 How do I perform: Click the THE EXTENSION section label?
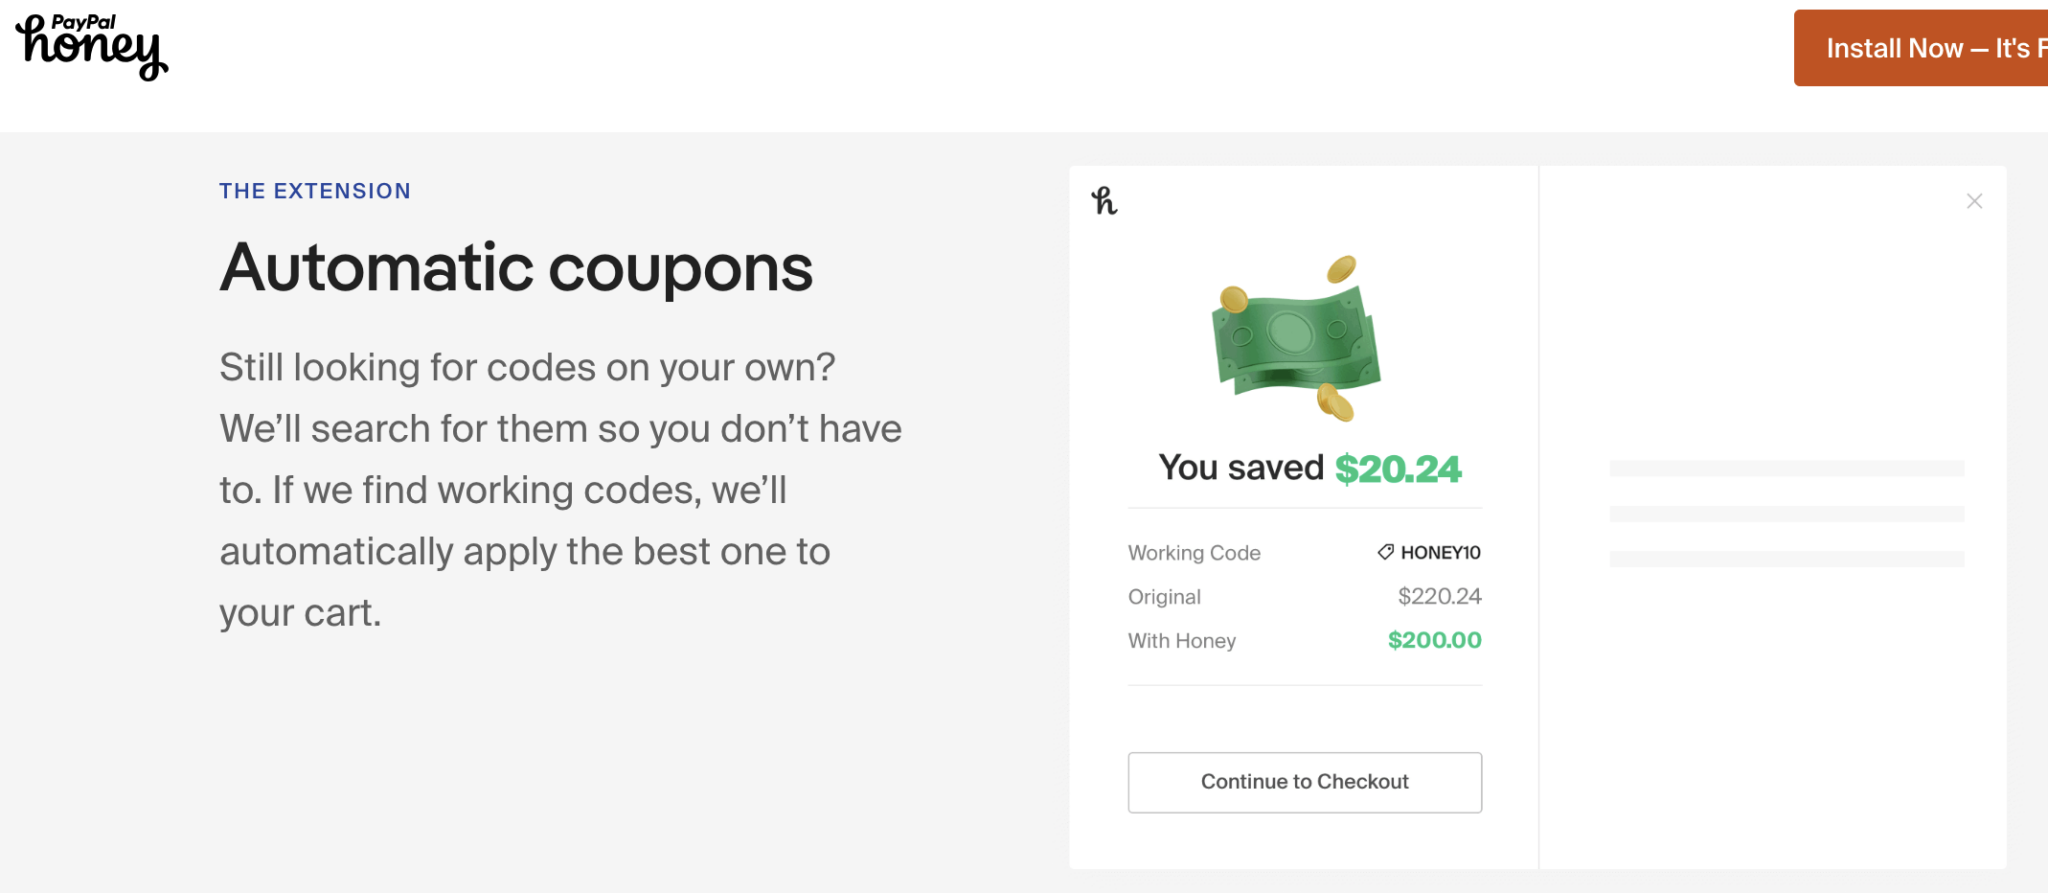315,190
